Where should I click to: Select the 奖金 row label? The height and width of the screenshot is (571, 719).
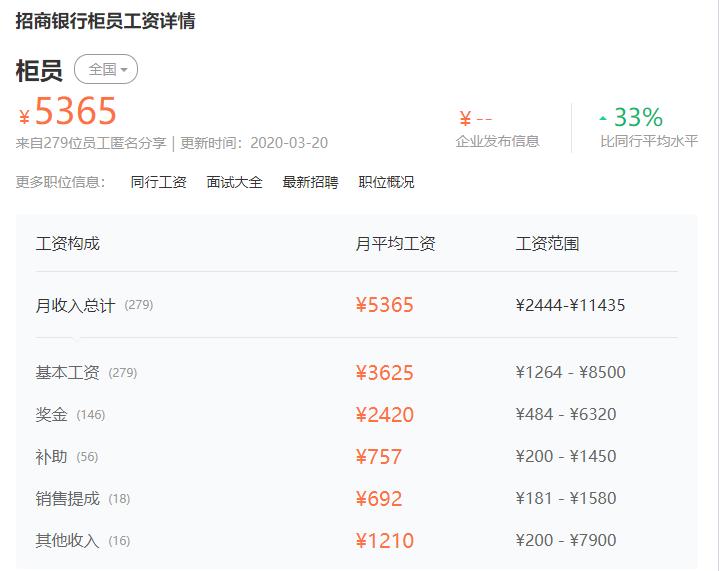[51, 415]
